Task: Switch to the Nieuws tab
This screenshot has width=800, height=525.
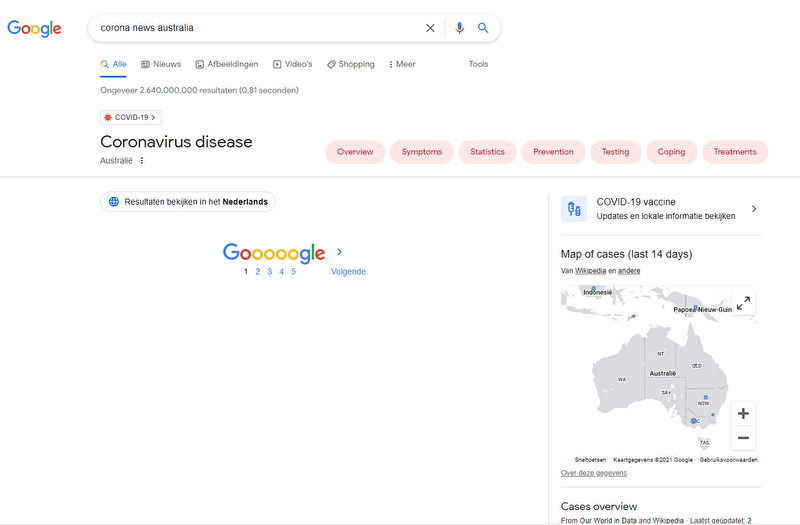Action: (161, 64)
